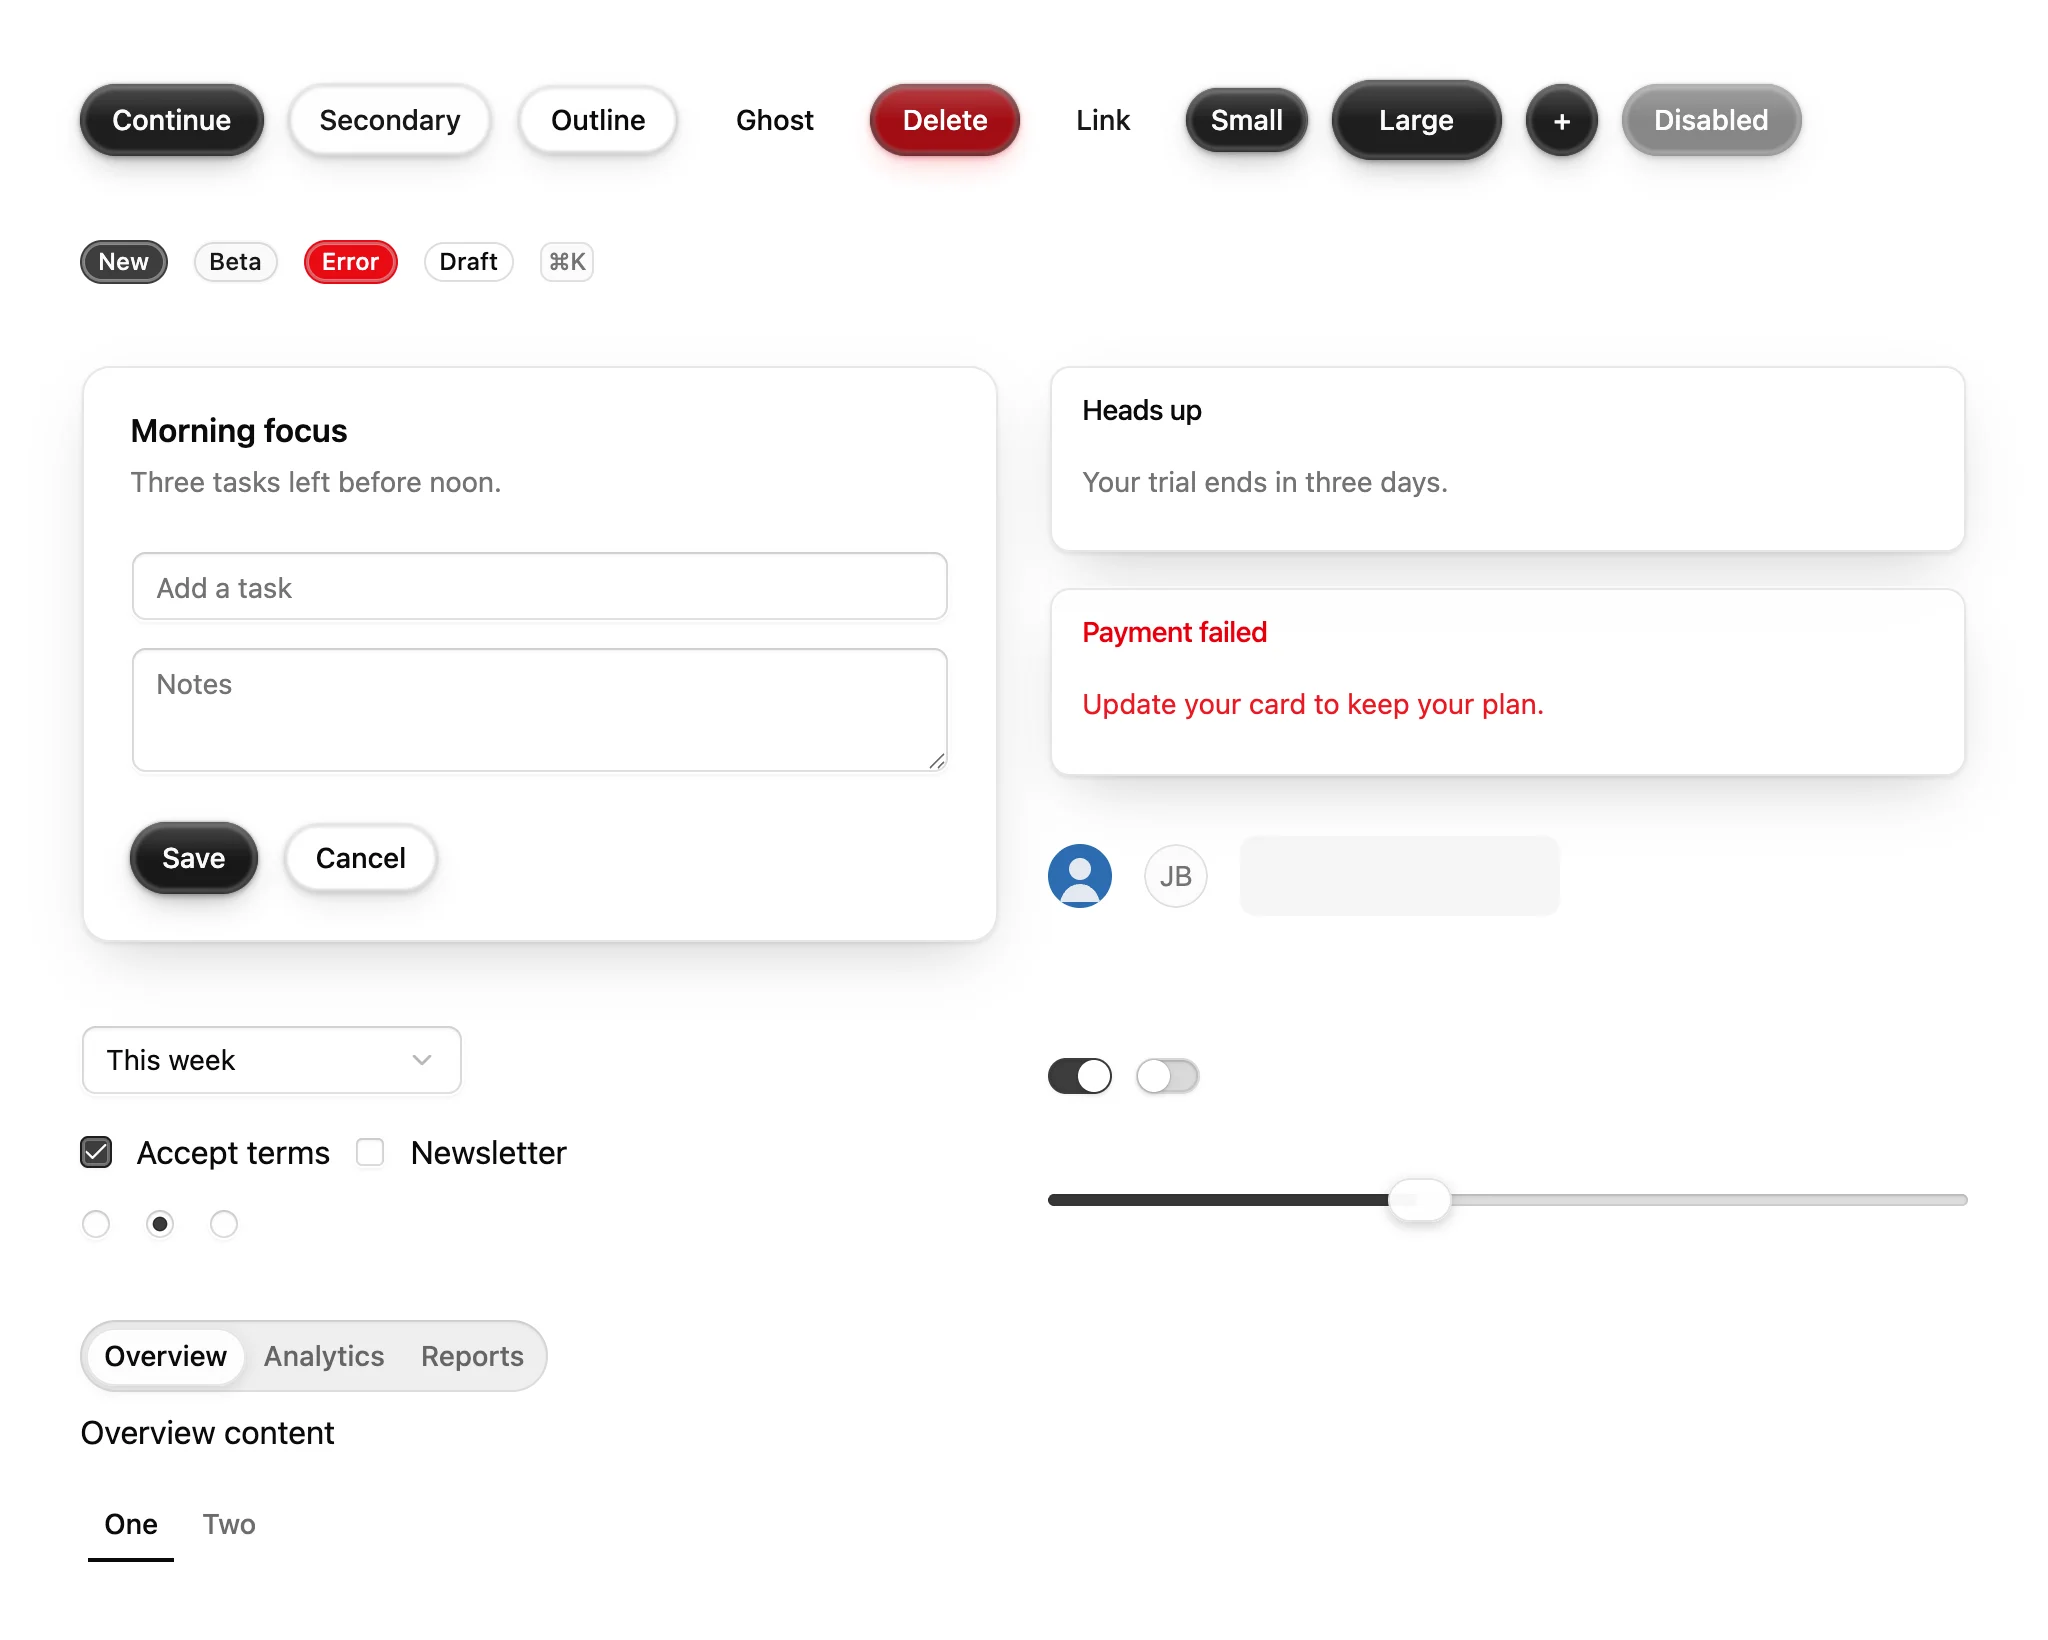
Task: Select the third radio button
Action: tap(224, 1224)
